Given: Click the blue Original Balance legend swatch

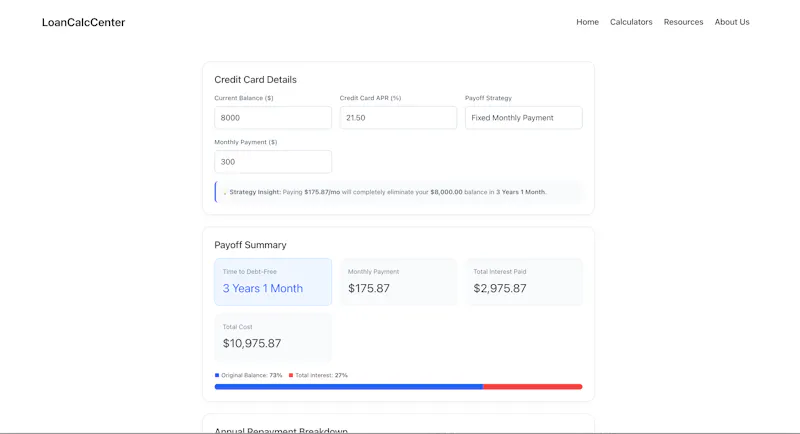Looking at the screenshot, I should tap(217, 375).
